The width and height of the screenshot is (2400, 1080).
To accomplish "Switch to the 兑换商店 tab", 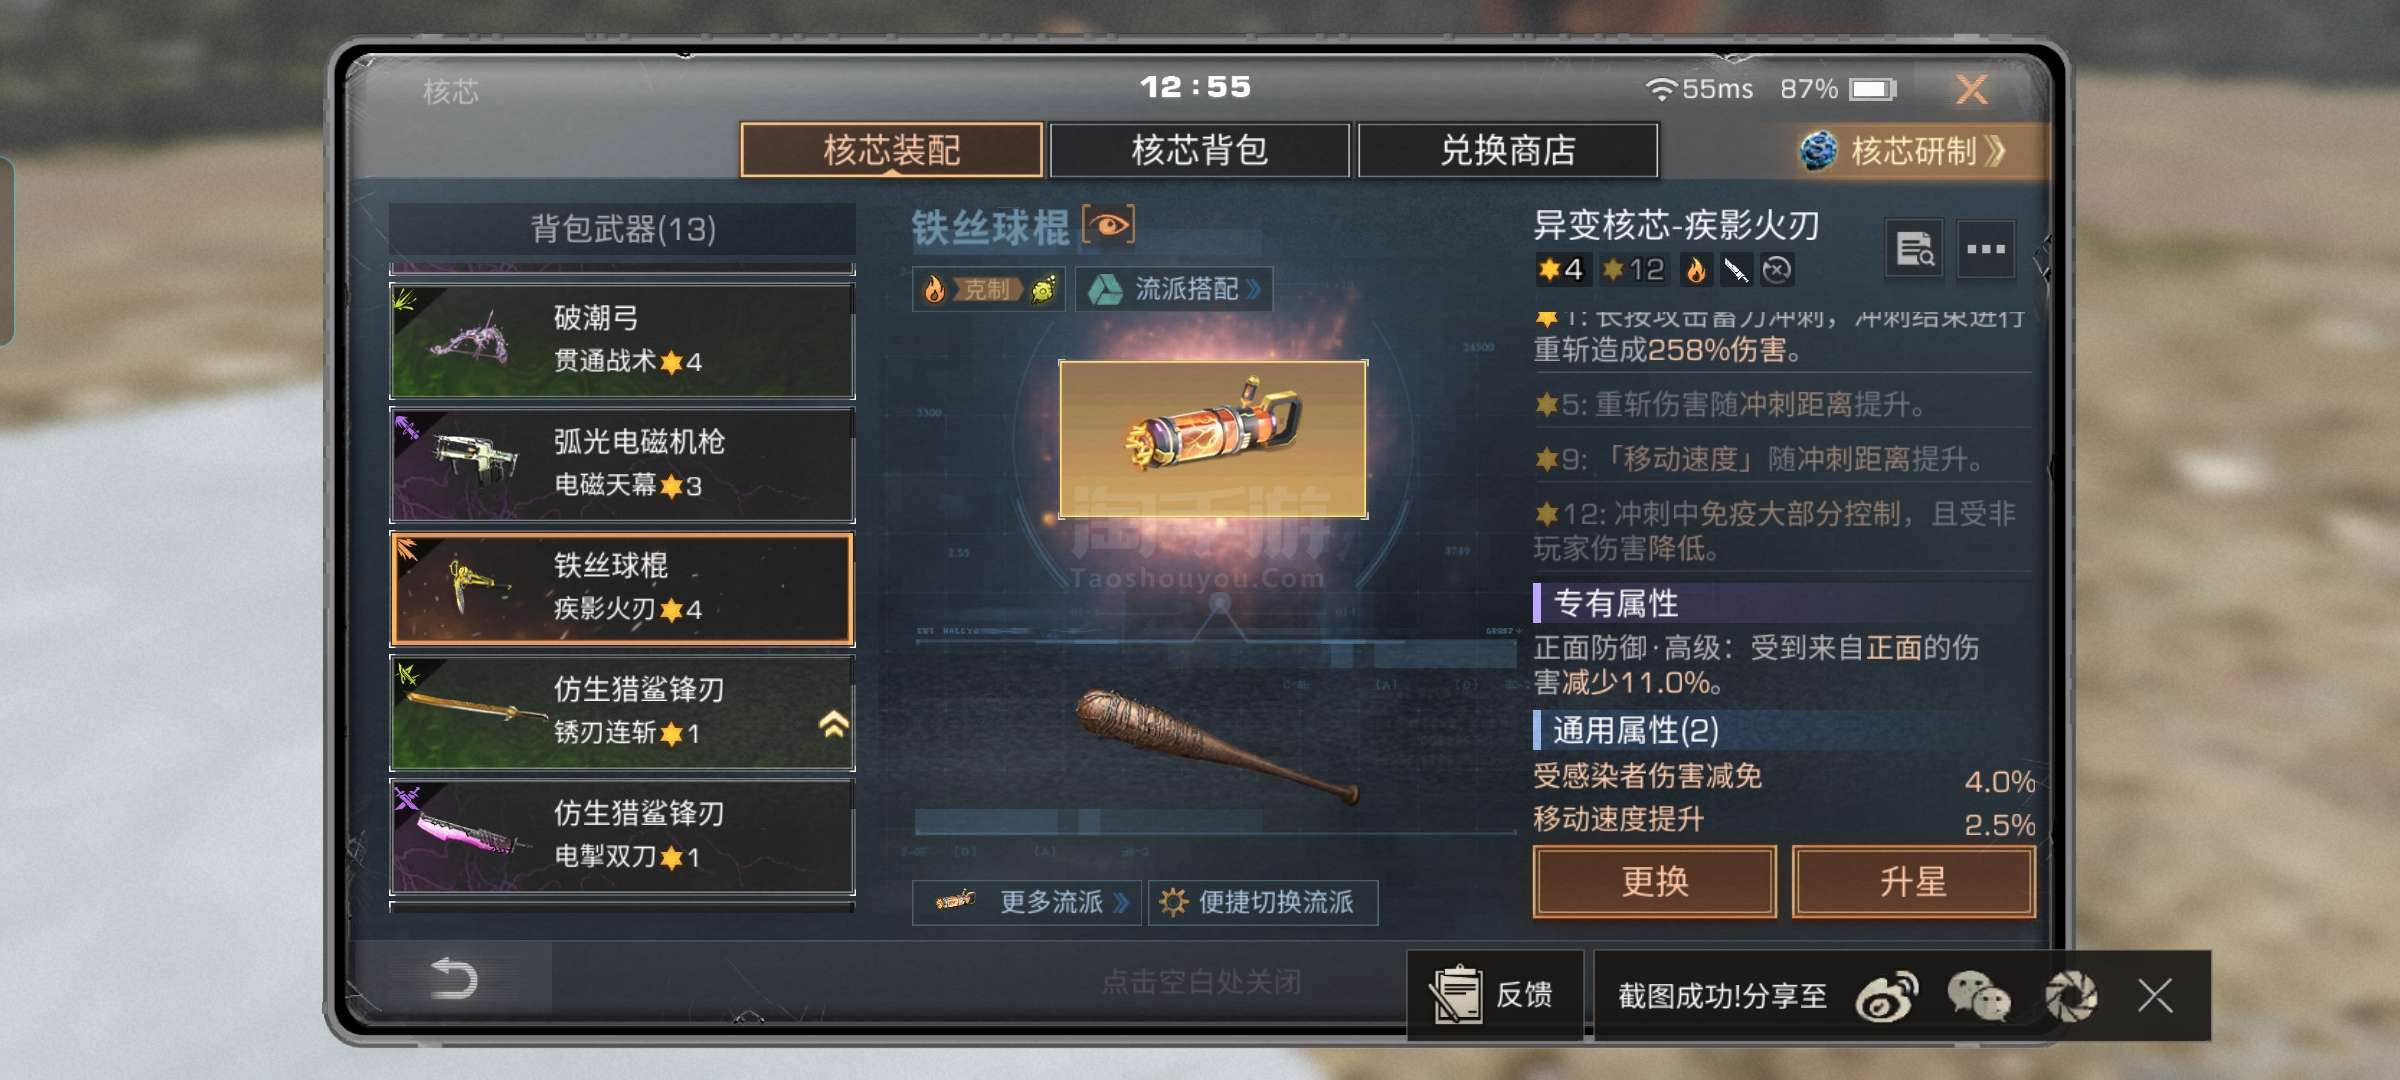I will 1508,150.
